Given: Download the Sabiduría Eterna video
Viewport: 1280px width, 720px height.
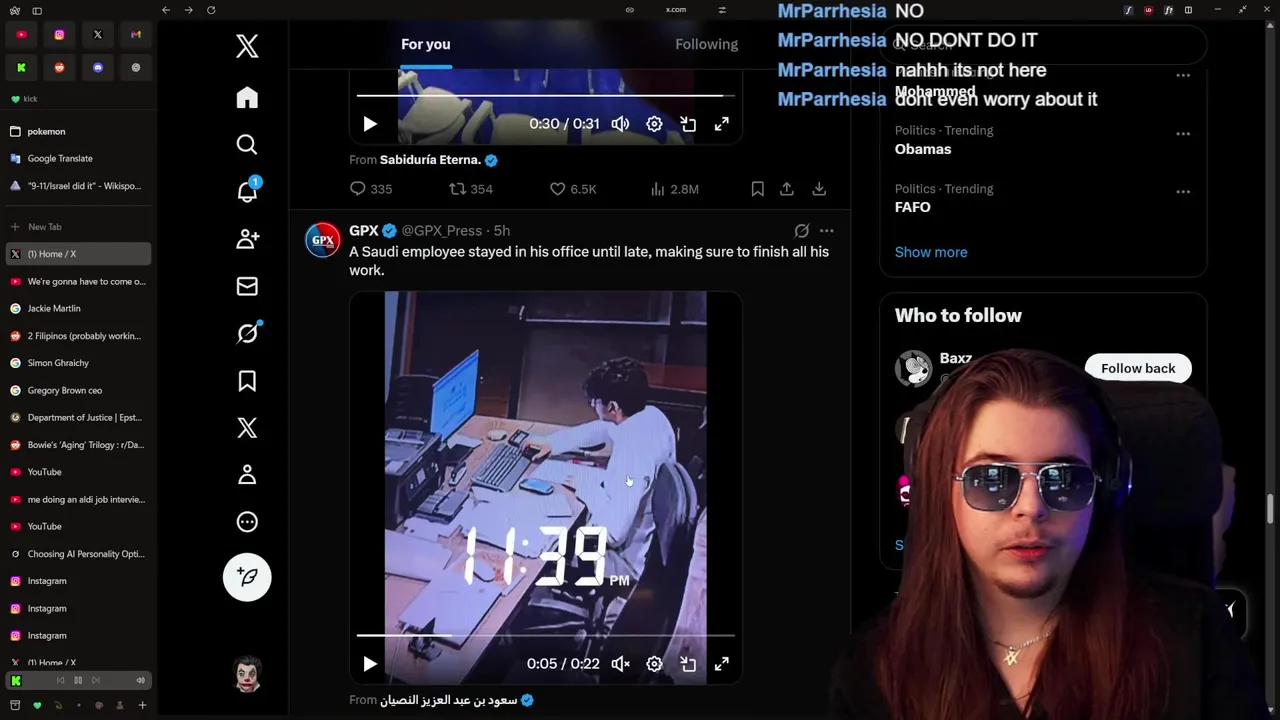Looking at the screenshot, I should tap(819, 189).
